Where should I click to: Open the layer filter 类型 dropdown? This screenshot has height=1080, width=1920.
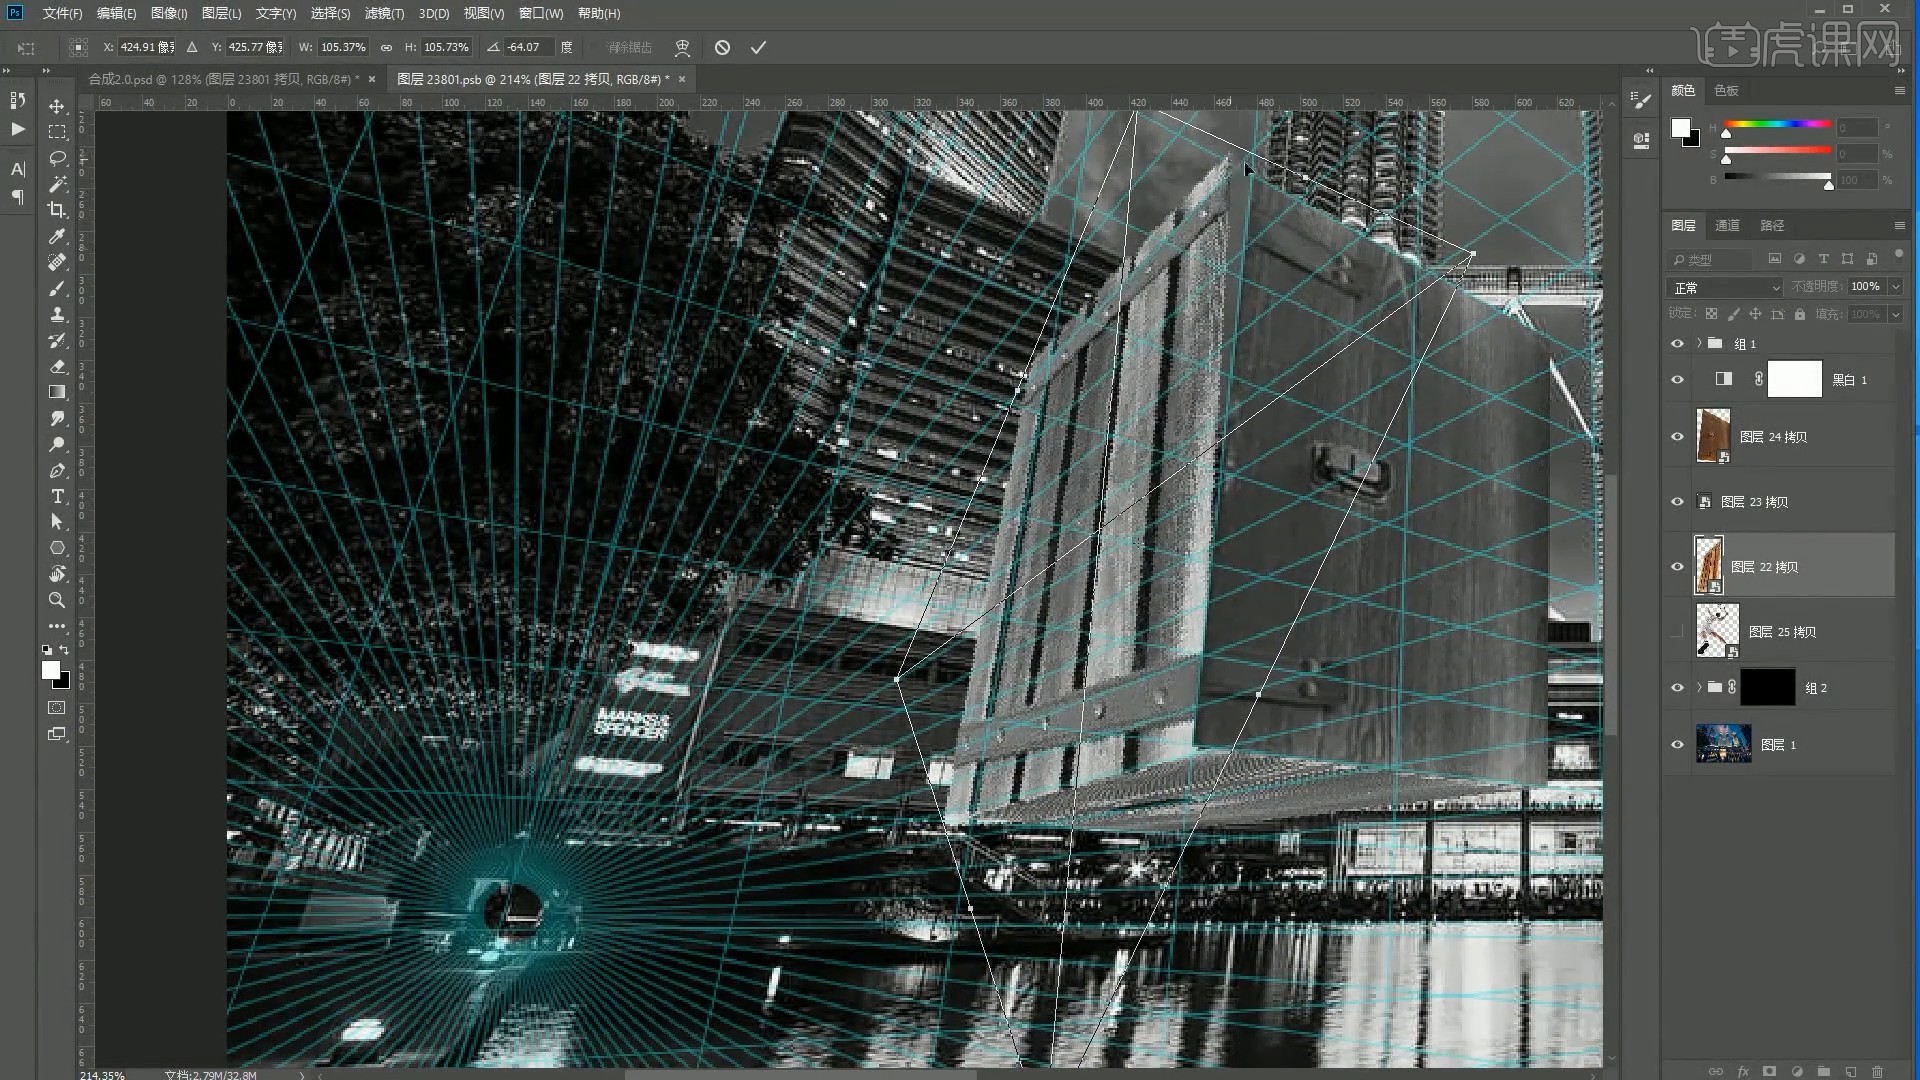click(1710, 259)
